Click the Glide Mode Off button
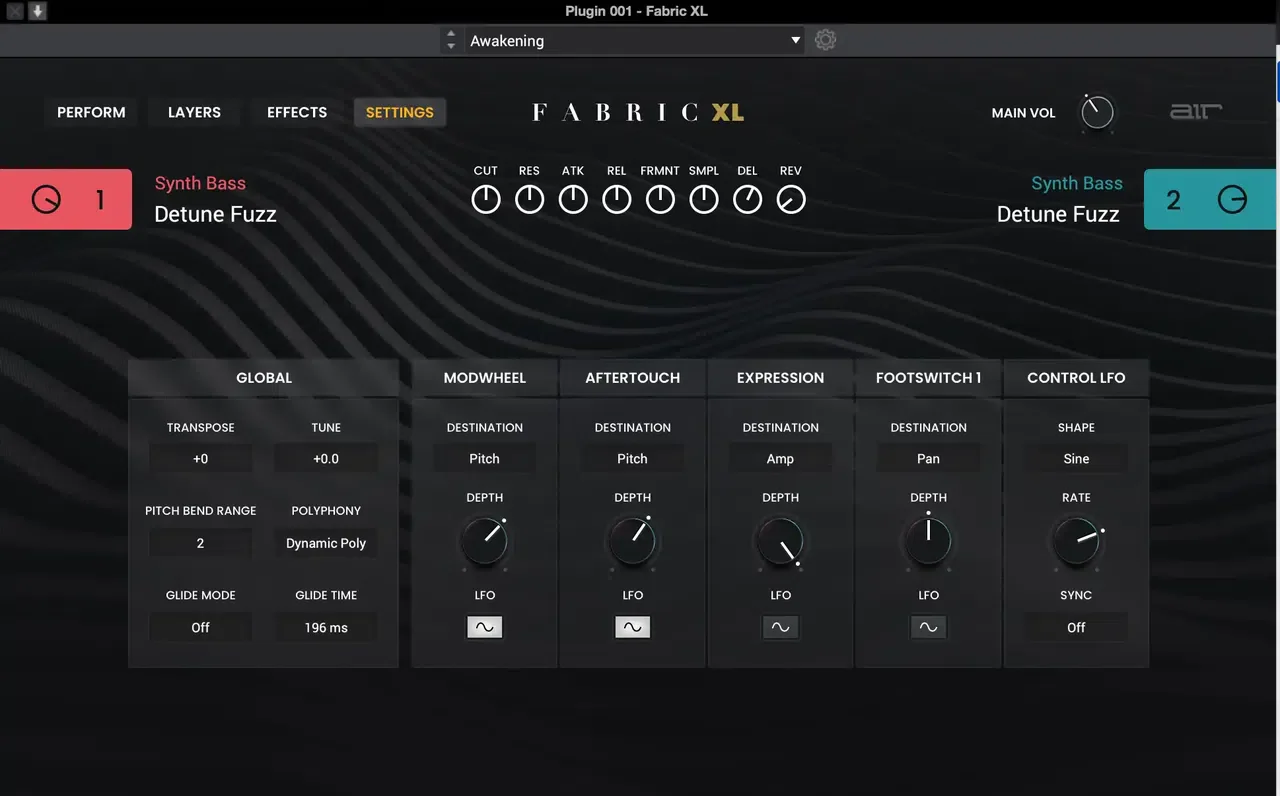 200,627
